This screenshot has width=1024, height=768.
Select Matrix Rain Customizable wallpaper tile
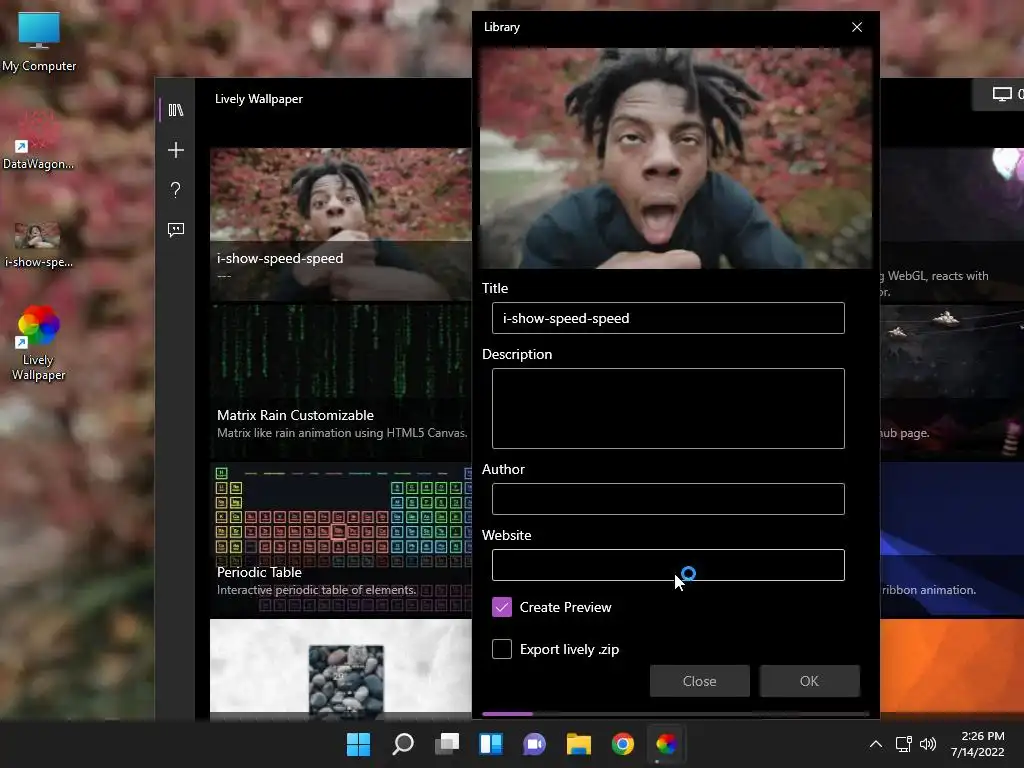341,381
